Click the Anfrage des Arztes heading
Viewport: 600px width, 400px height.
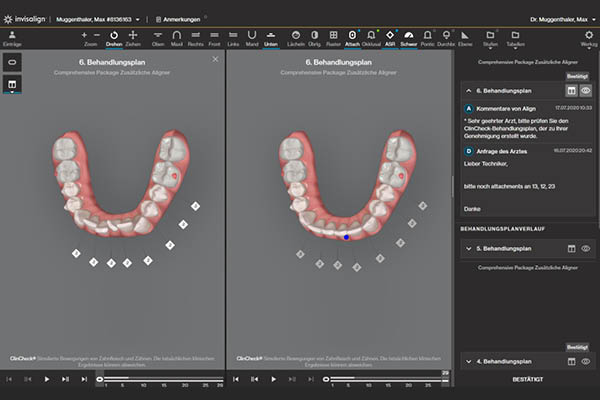pos(501,152)
